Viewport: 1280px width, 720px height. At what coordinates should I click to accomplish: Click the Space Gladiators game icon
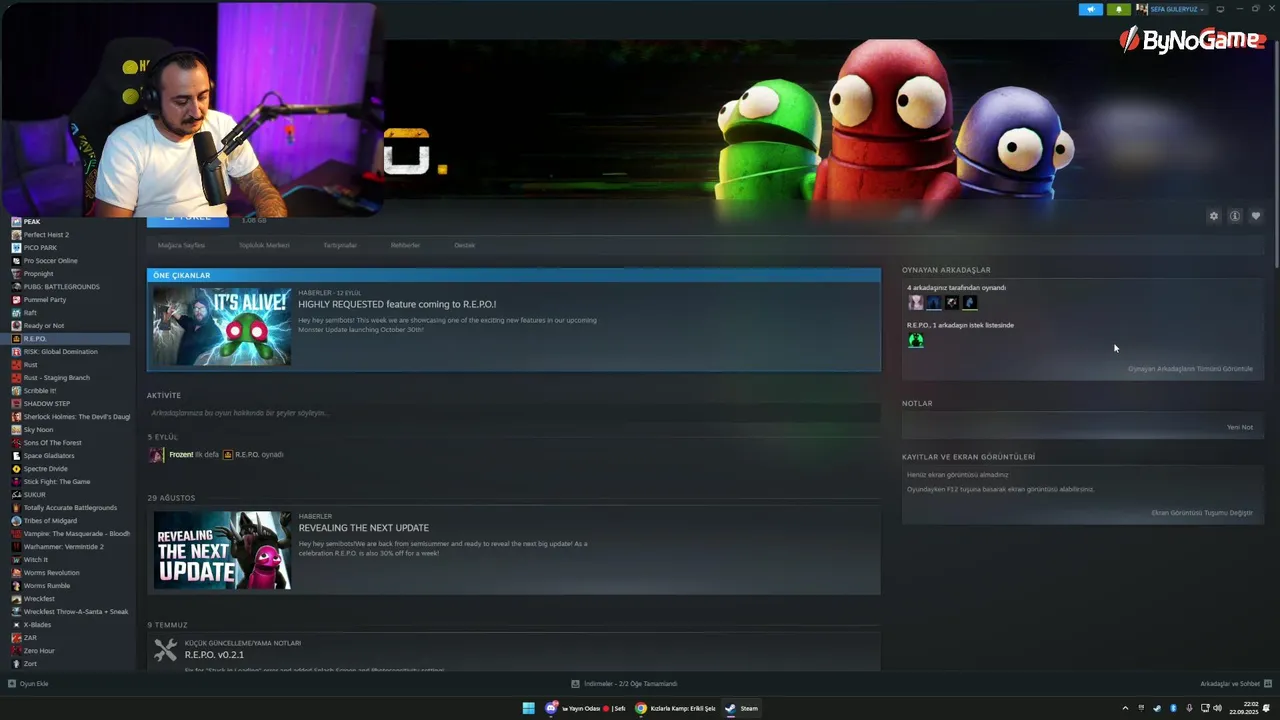coord(16,456)
